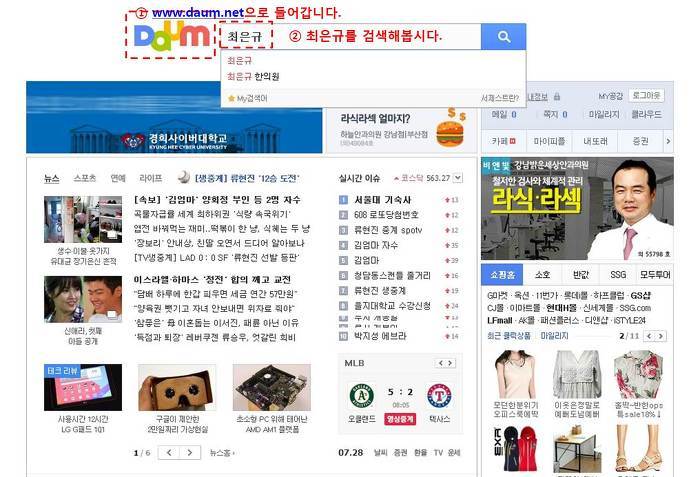Click the 날씨 link next to 07.28
The height and width of the screenshot is (477, 700).
[380, 452]
